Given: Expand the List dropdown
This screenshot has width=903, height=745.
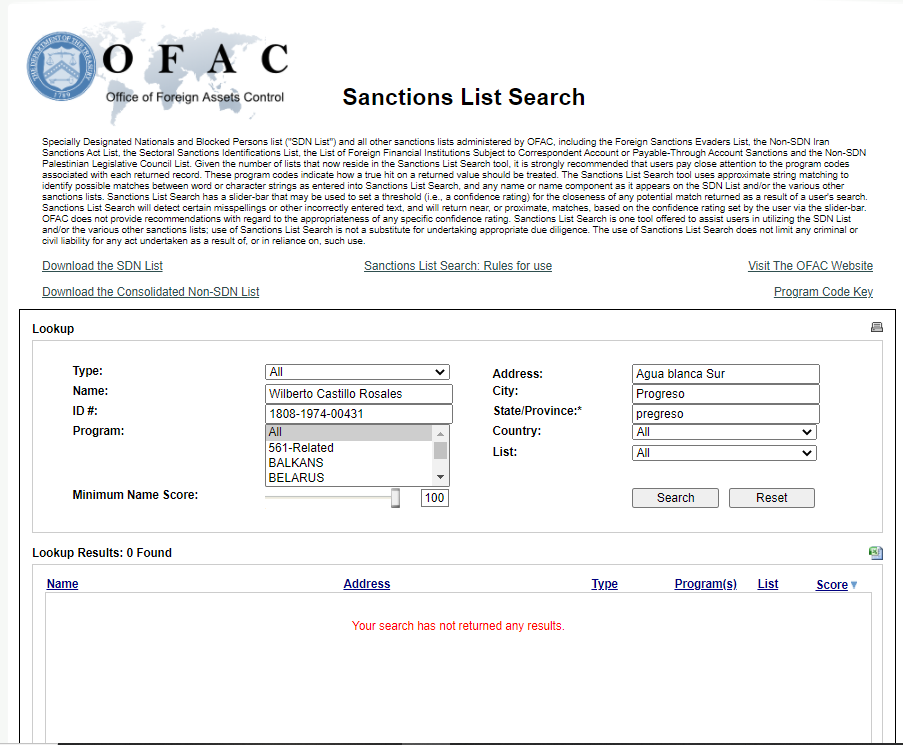Looking at the screenshot, I should 724,453.
